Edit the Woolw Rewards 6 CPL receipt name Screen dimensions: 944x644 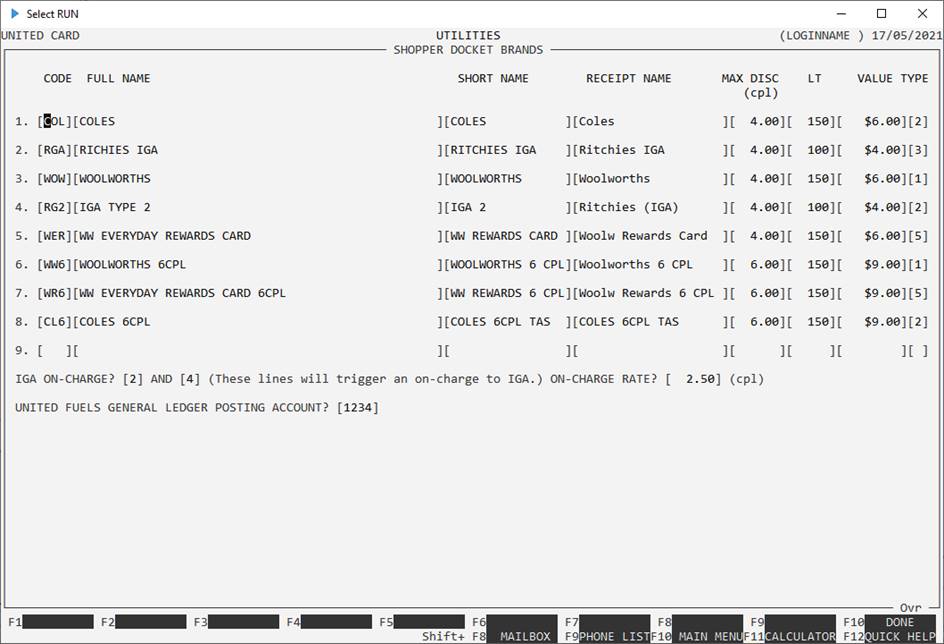pyautogui.click(x=650, y=293)
